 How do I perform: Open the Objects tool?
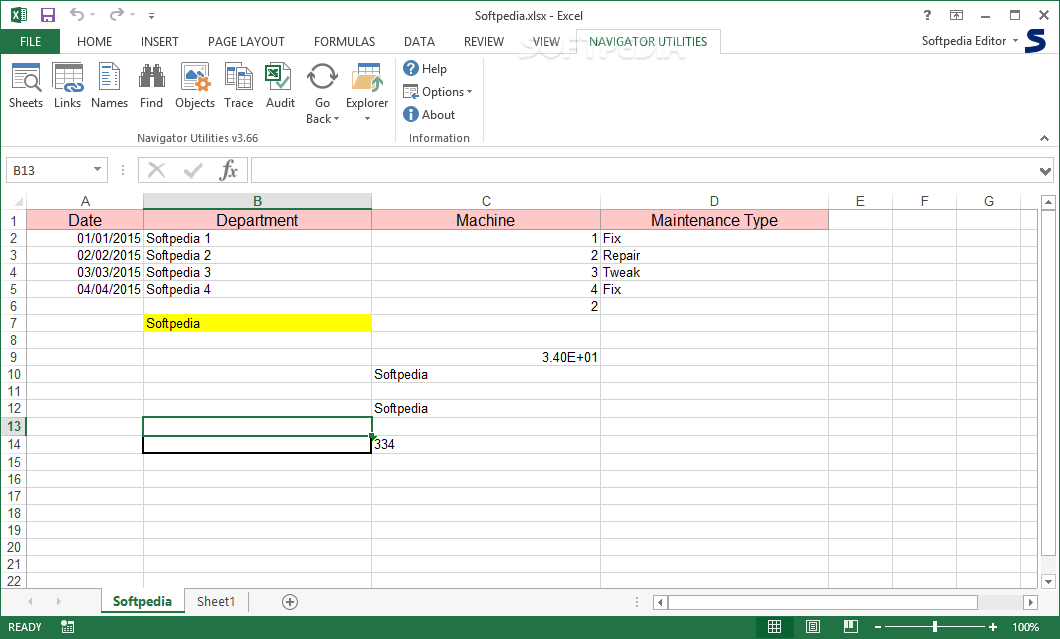pyautogui.click(x=195, y=85)
